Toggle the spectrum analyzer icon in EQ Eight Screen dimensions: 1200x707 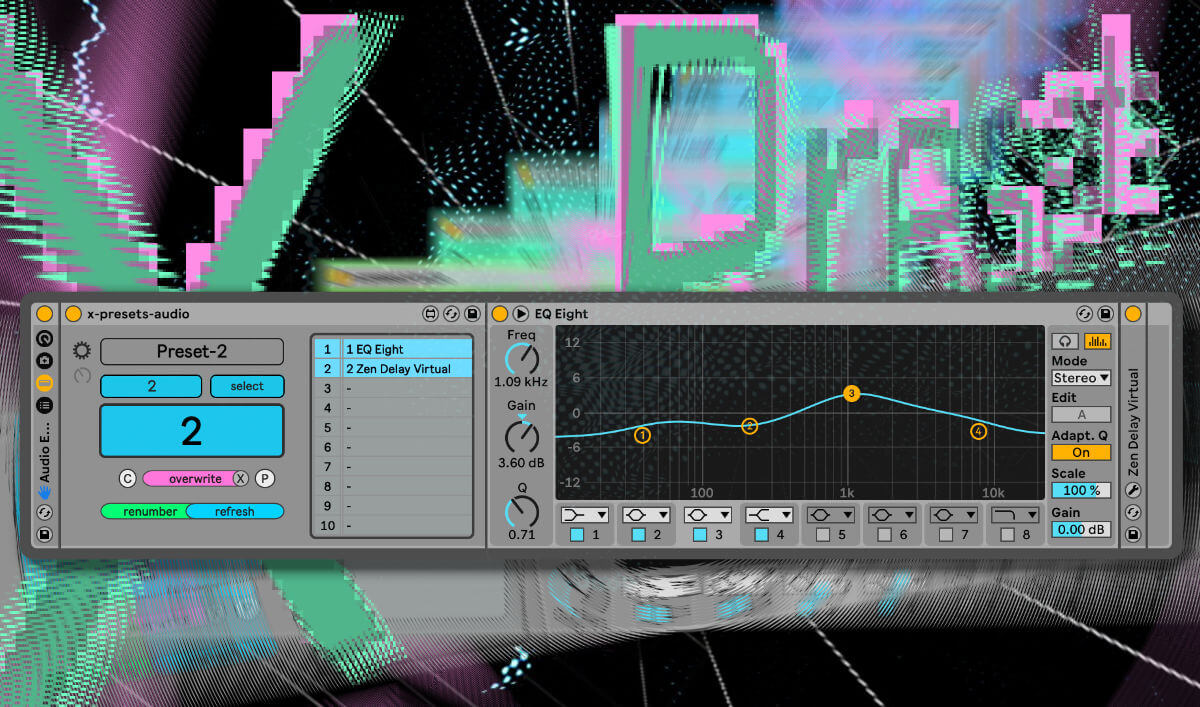point(1097,341)
